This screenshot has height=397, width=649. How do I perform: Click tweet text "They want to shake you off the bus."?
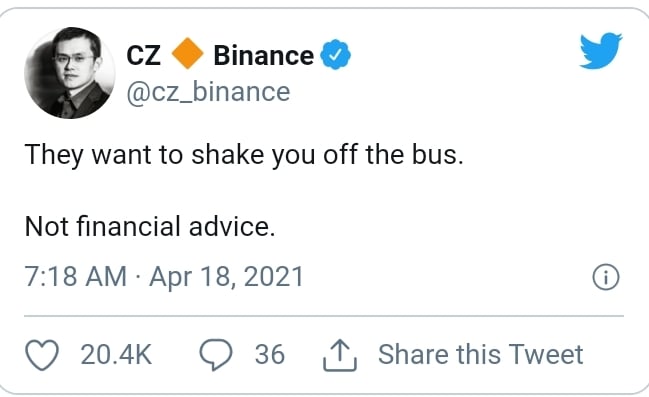(244, 156)
